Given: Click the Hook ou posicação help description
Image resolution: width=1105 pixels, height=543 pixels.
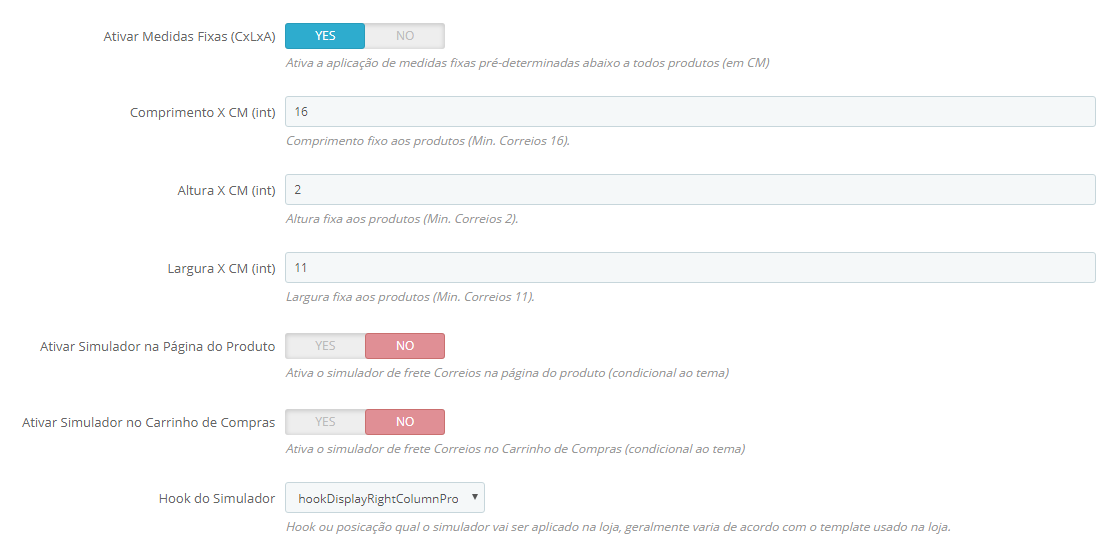Looking at the screenshot, I should [618, 527].
